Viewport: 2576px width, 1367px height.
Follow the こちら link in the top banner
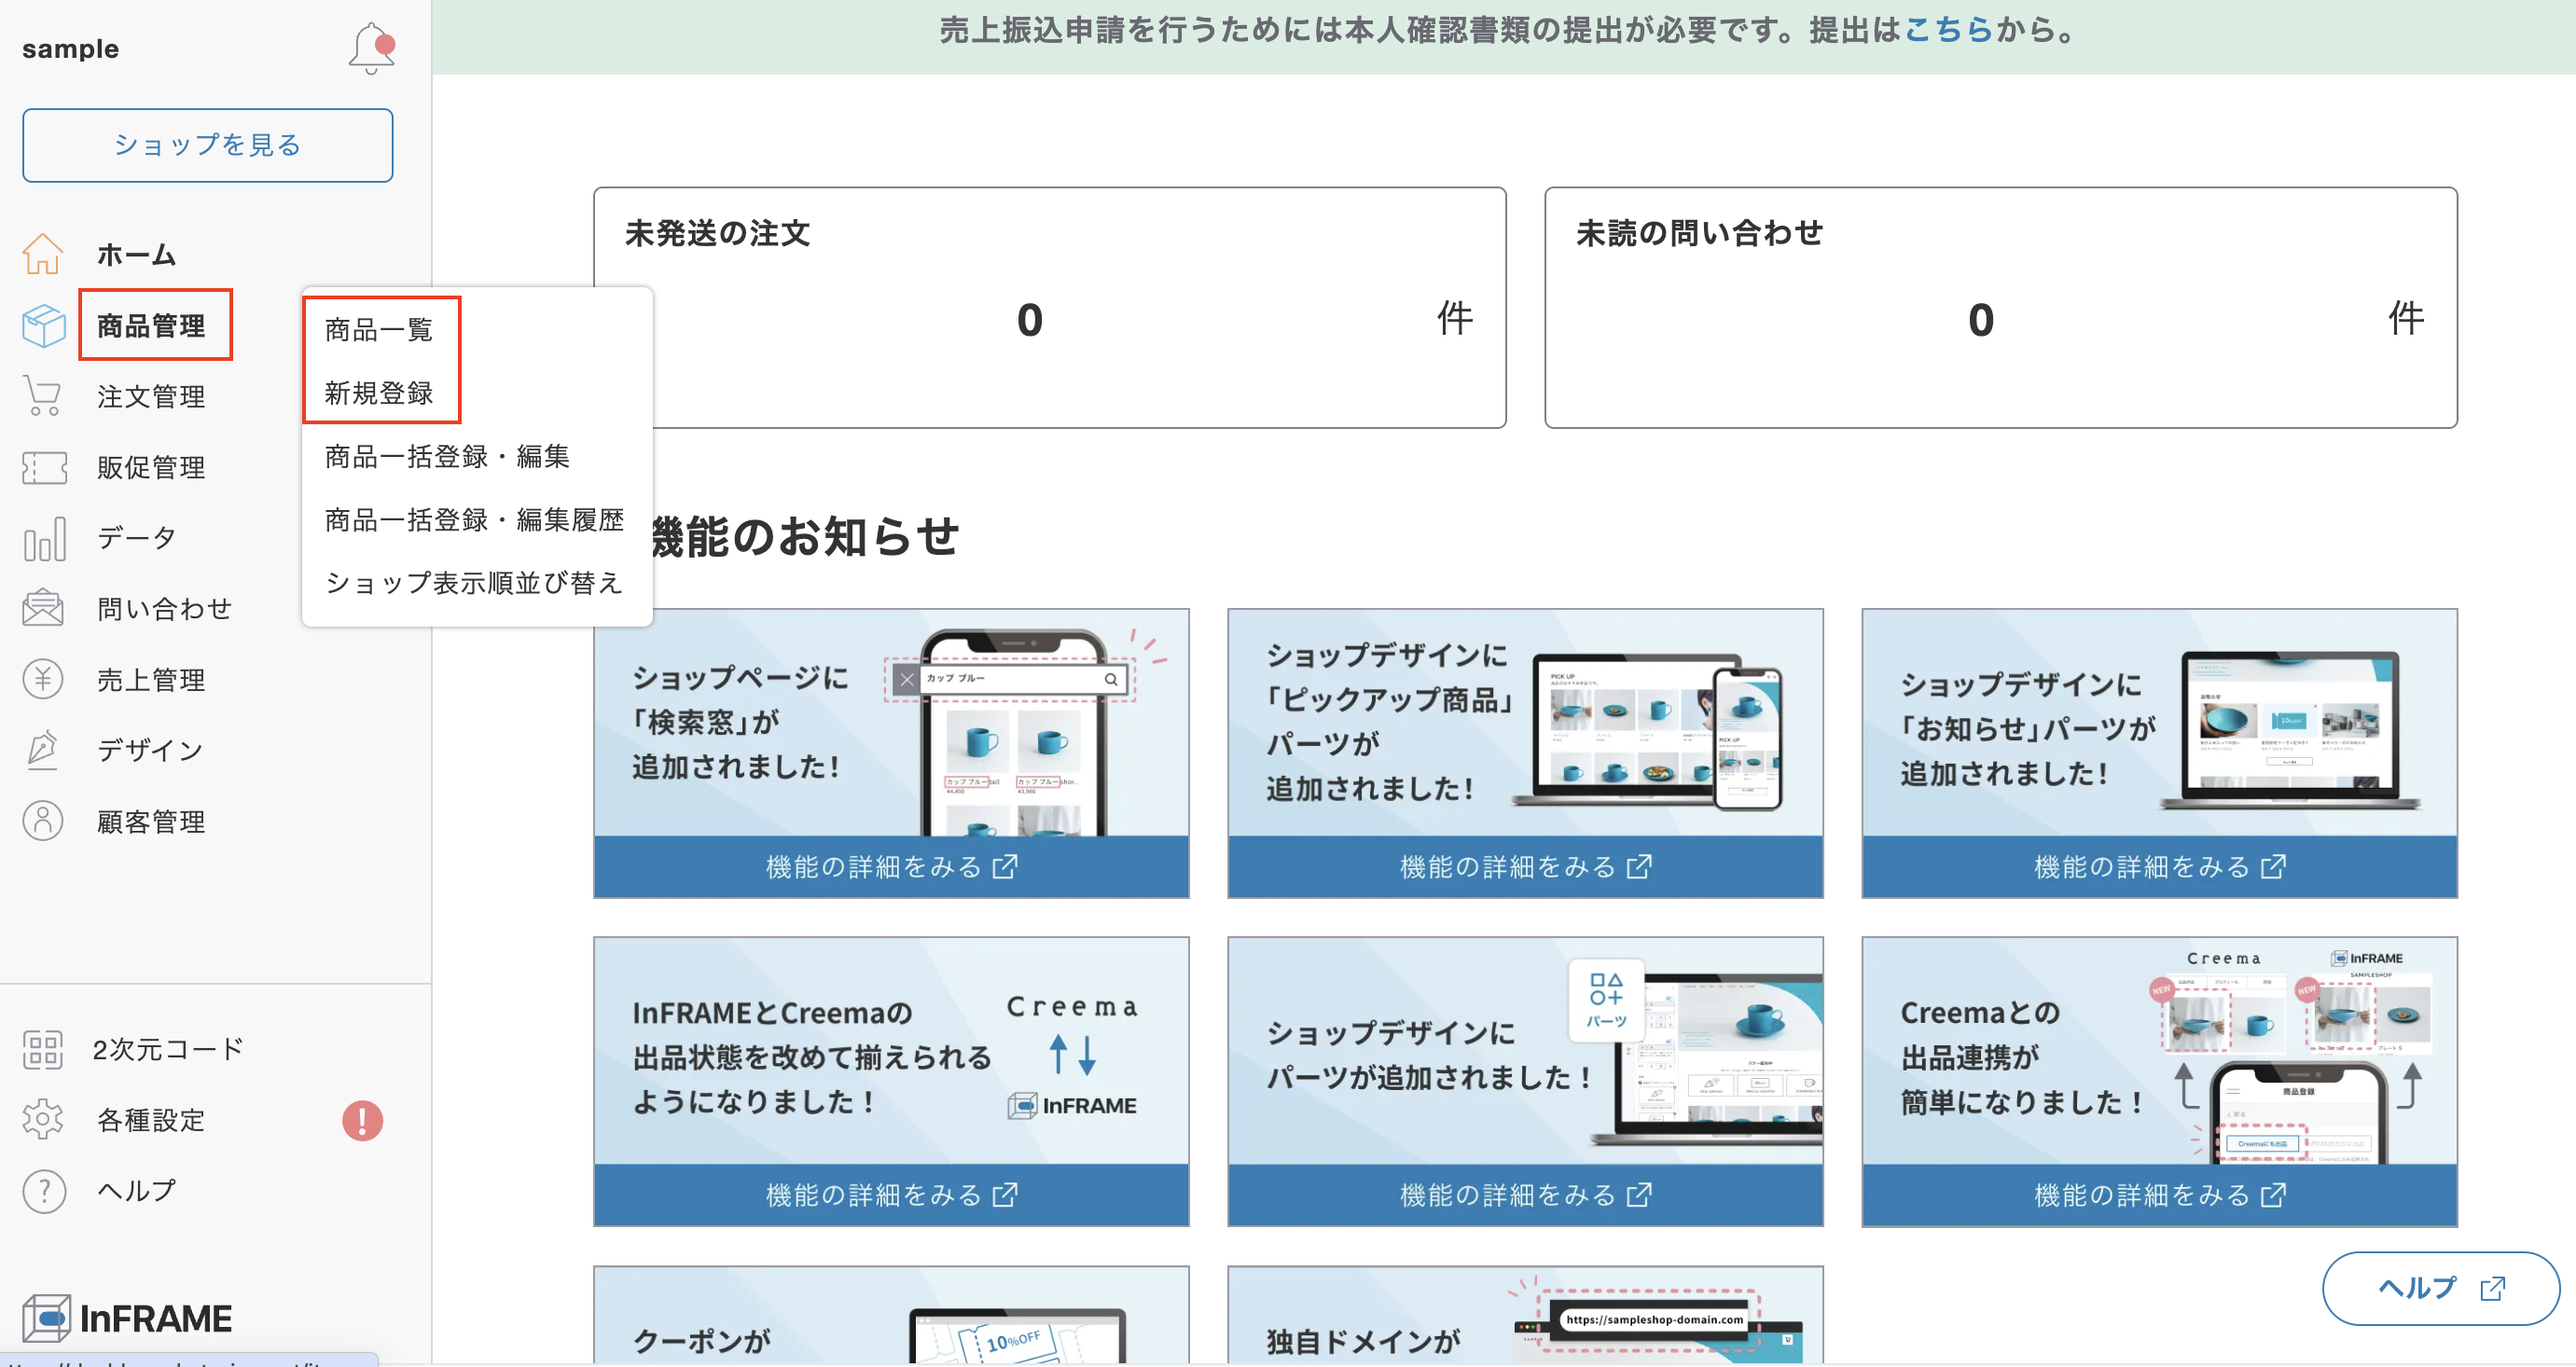[x=1949, y=30]
